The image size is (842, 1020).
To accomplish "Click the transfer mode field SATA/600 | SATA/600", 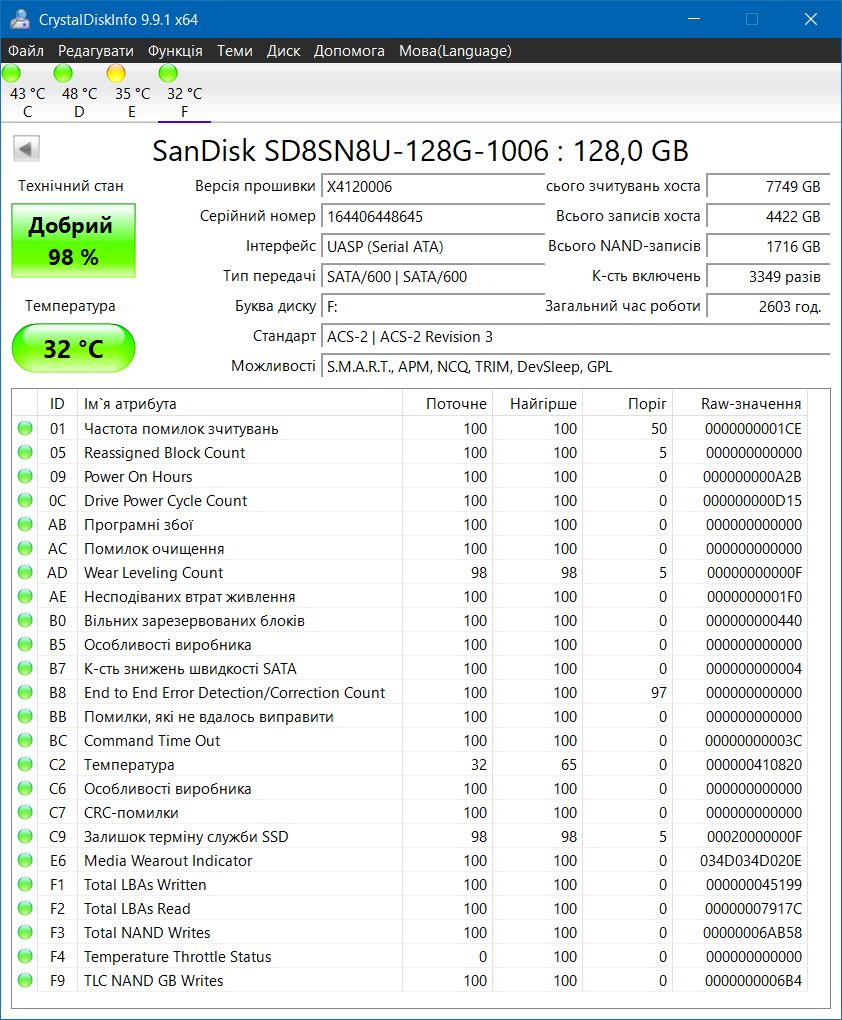I will point(433,276).
